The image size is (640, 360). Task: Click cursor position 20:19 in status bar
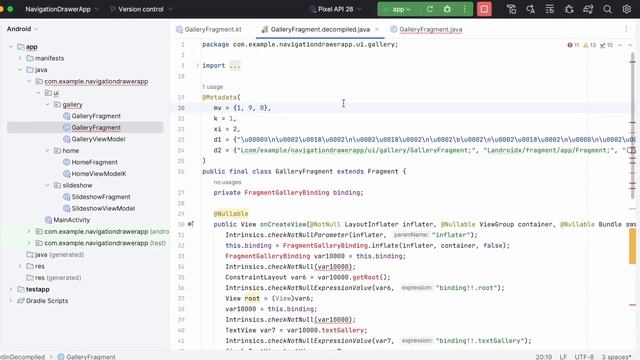[544, 357]
